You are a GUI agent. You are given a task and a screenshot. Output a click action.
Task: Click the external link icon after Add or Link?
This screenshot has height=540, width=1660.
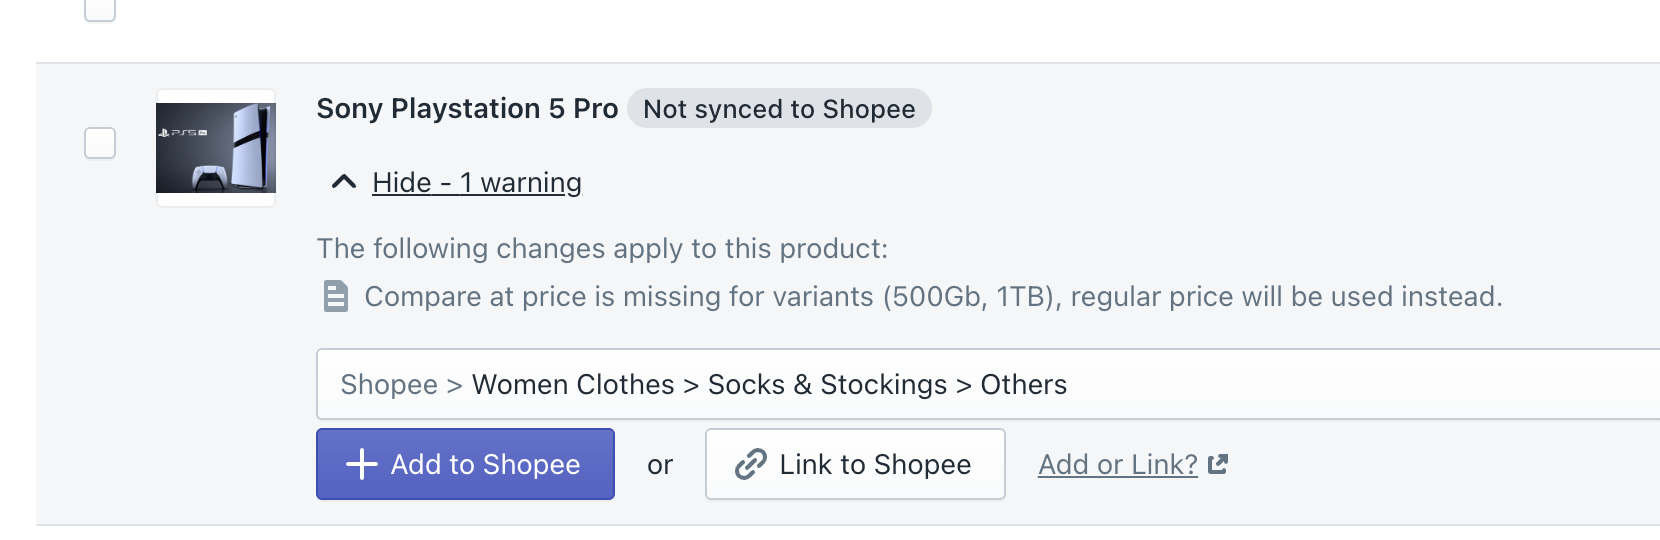(x=1218, y=464)
